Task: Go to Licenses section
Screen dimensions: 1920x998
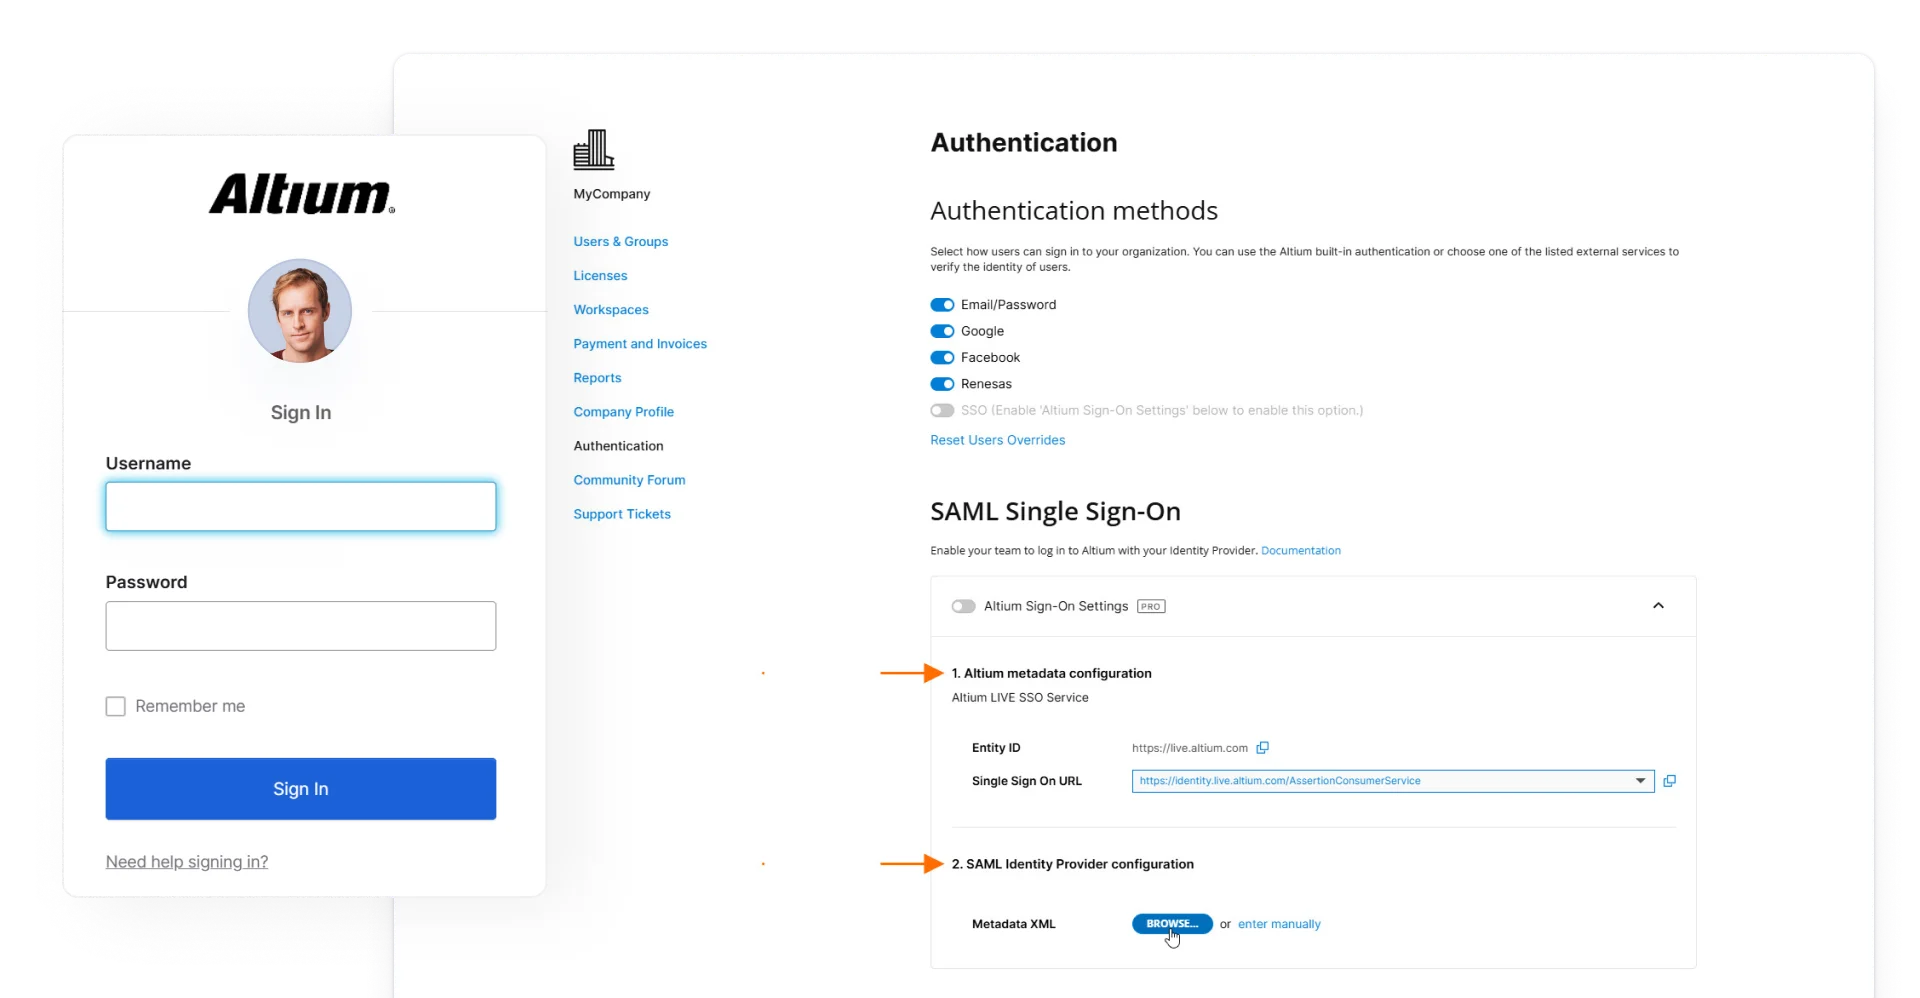Action: pyautogui.click(x=600, y=276)
